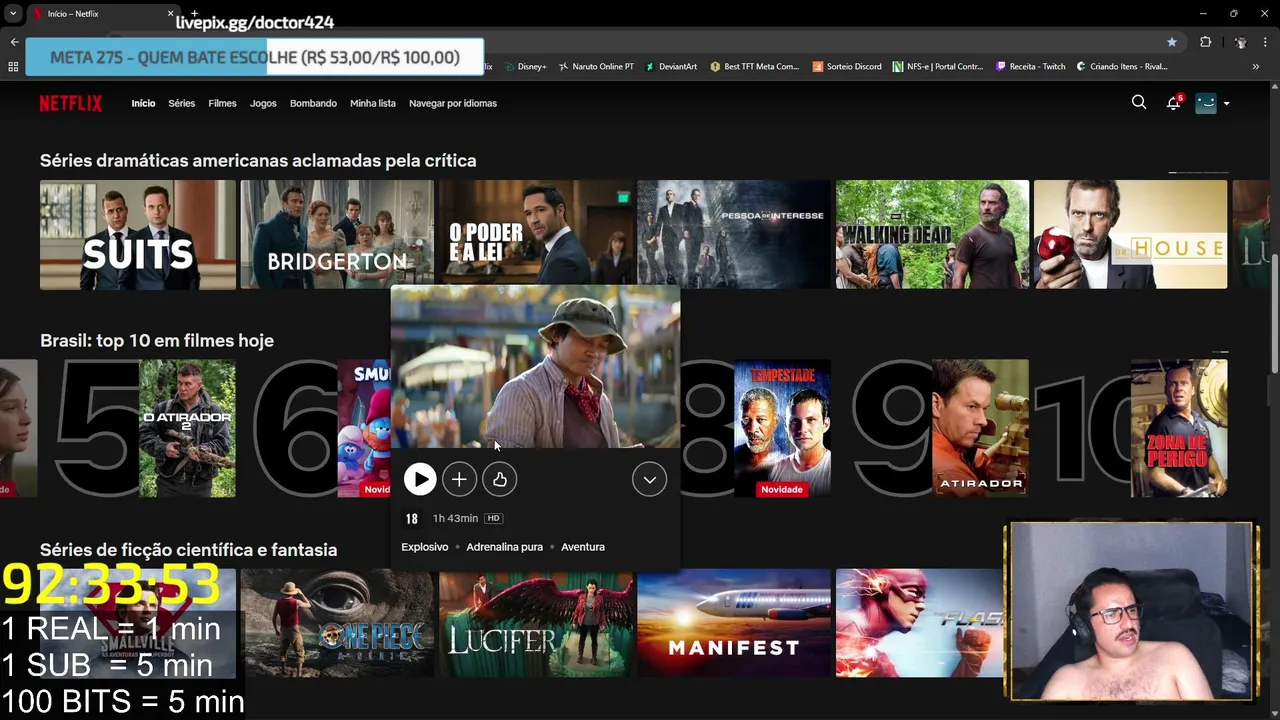Open the Filmes navigation item
1280x720 pixels.
click(x=222, y=103)
